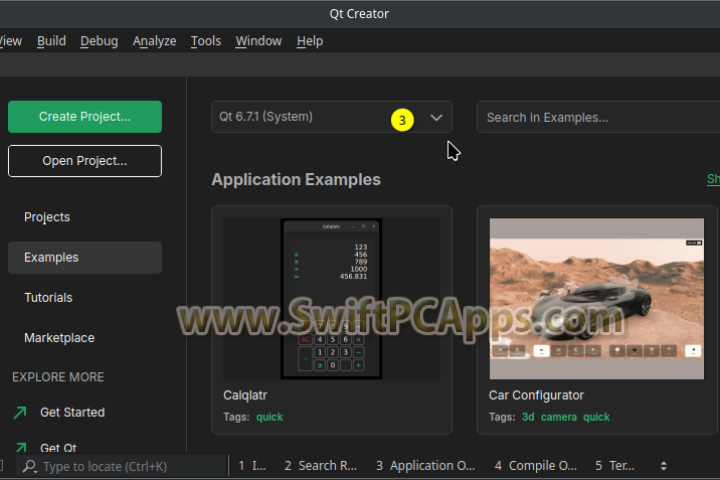Expand the Qt 6.7.1 (System) version dropdown
This screenshot has height=480, width=720.
(x=332, y=117)
